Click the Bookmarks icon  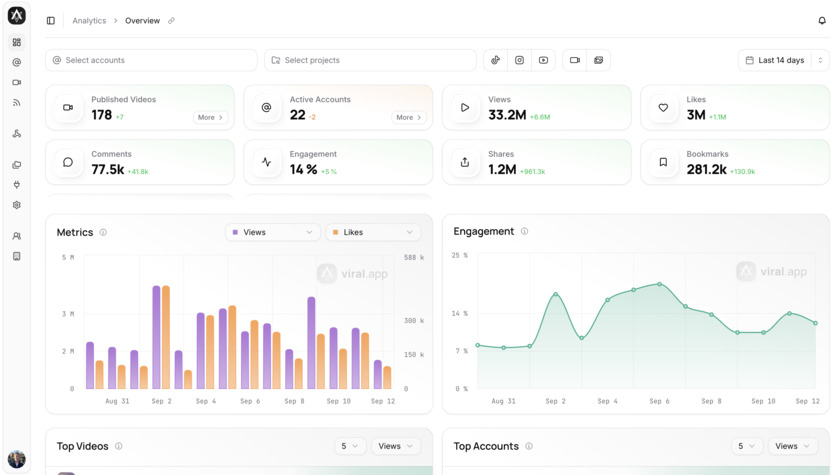(663, 162)
